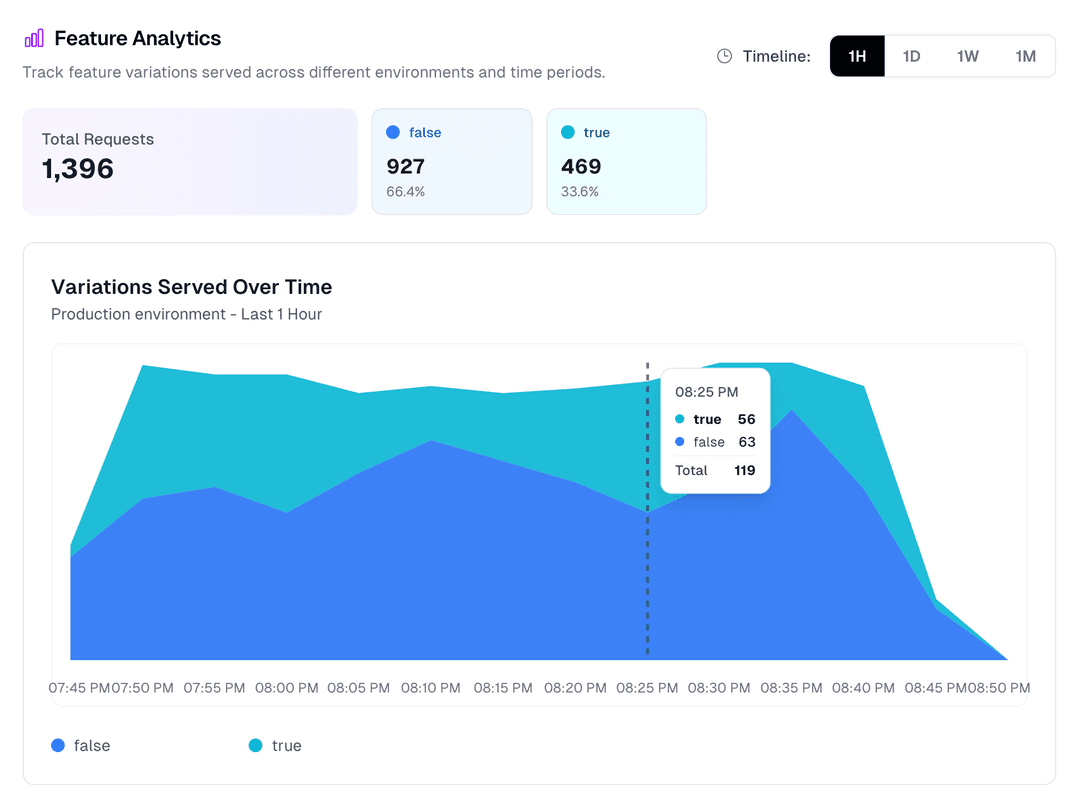
Task: Open the false variation card details
Action: (x=452, y=161)
